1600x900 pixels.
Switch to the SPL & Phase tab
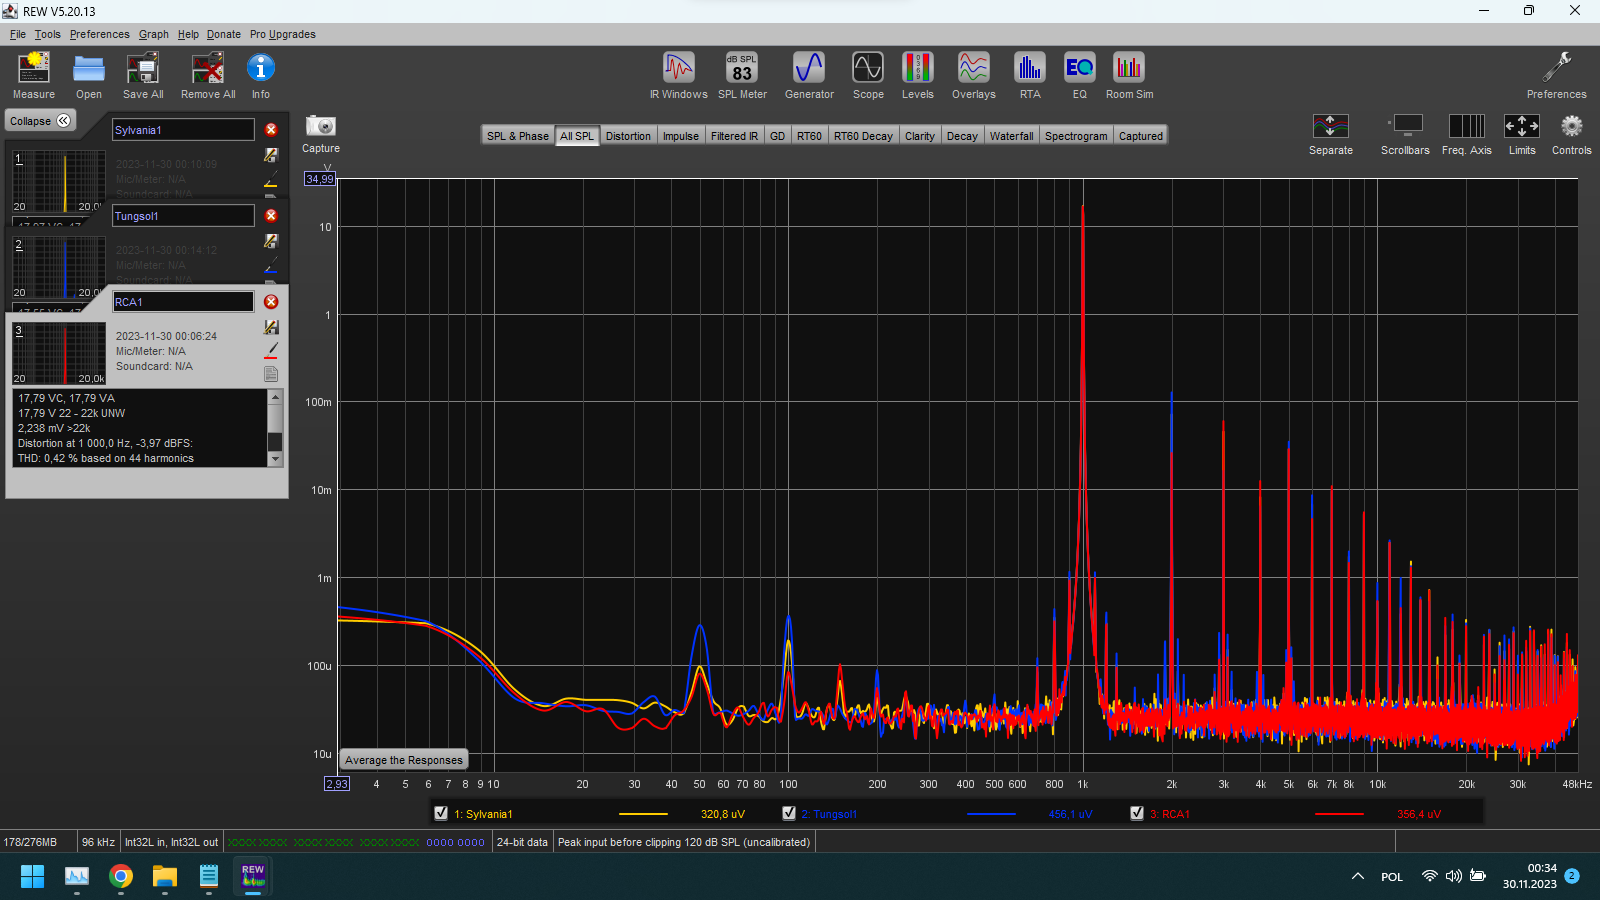tap(517, 136)
